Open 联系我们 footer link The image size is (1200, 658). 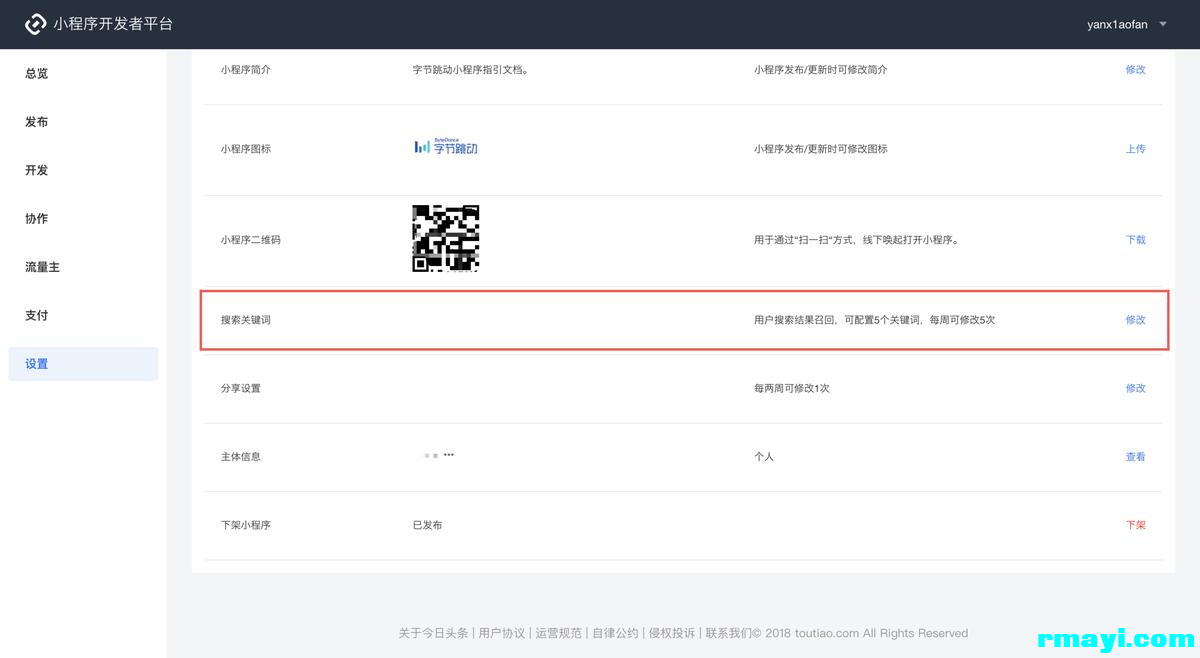click(728, 633)
